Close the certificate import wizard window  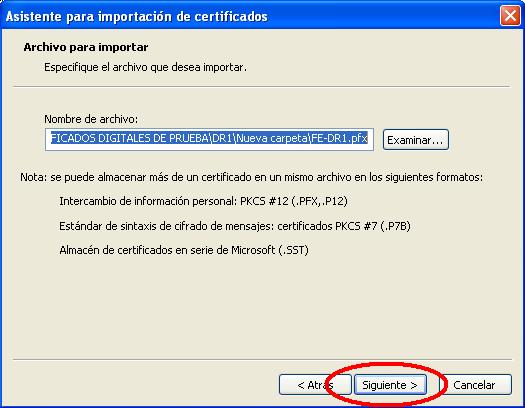pyautogui.click(x=510, y=15)
